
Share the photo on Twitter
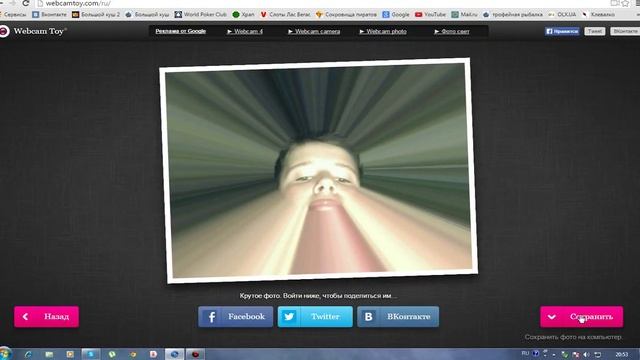tap(315, 317)
